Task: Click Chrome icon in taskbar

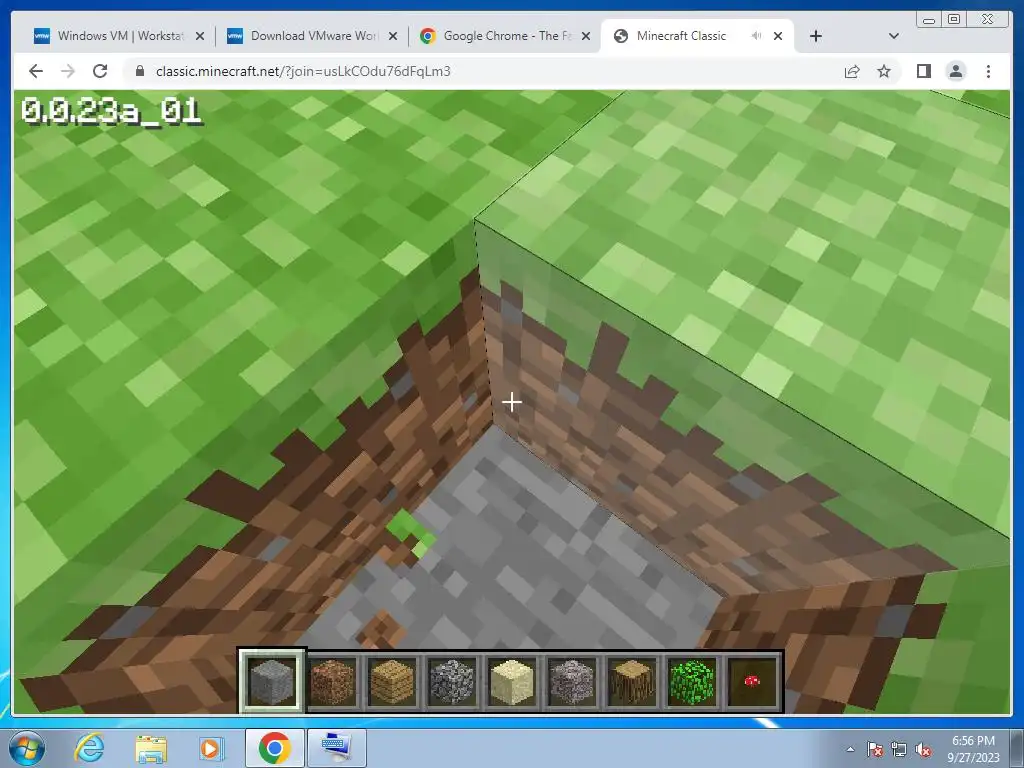Action: pos(274,748)
